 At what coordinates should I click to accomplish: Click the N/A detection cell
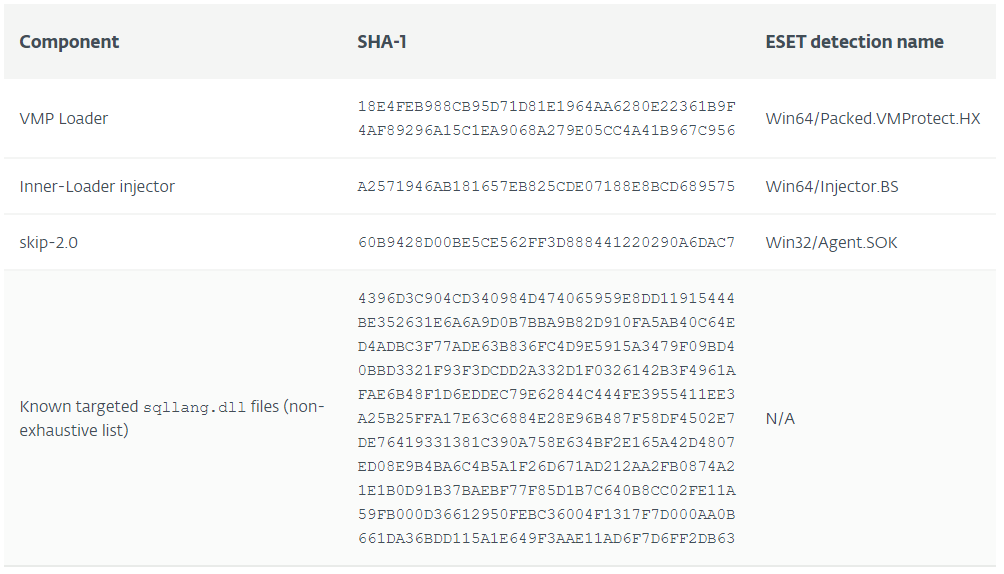[x=780, y=419]
